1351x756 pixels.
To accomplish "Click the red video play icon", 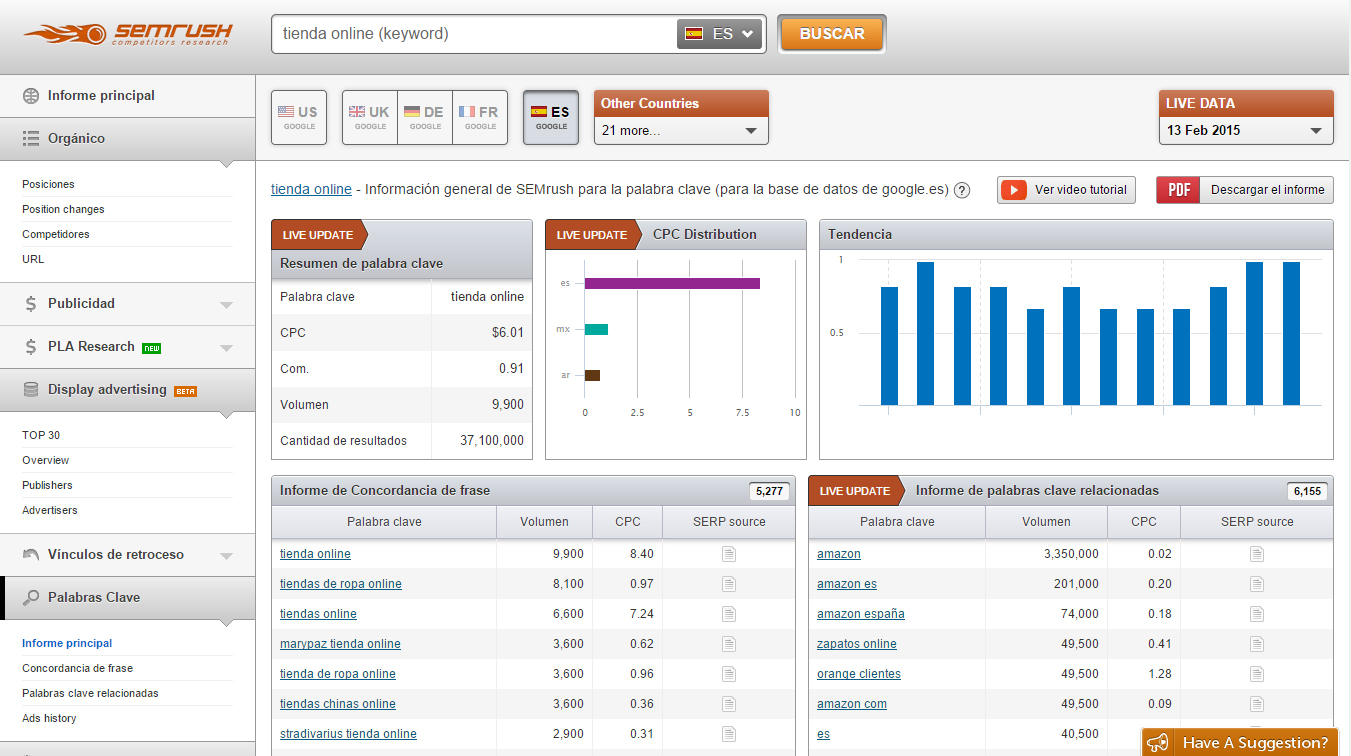I will [1014, 190].
